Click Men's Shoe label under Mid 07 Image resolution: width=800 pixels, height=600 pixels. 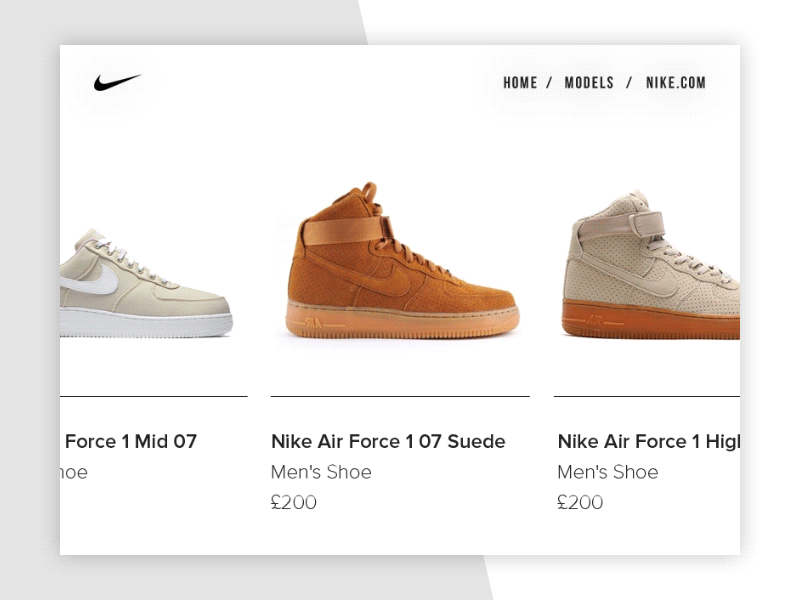pyautogui.click(x=75, y=472)
